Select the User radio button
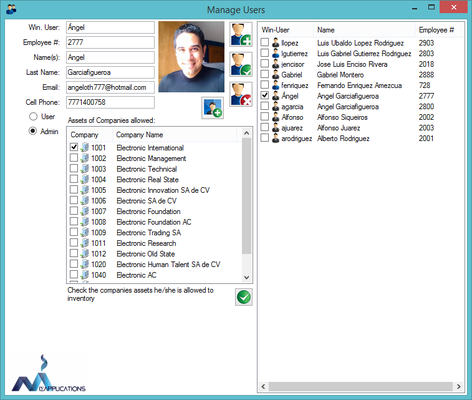Image resolution: width=472 pixels, height=400 pixels. 33,116
